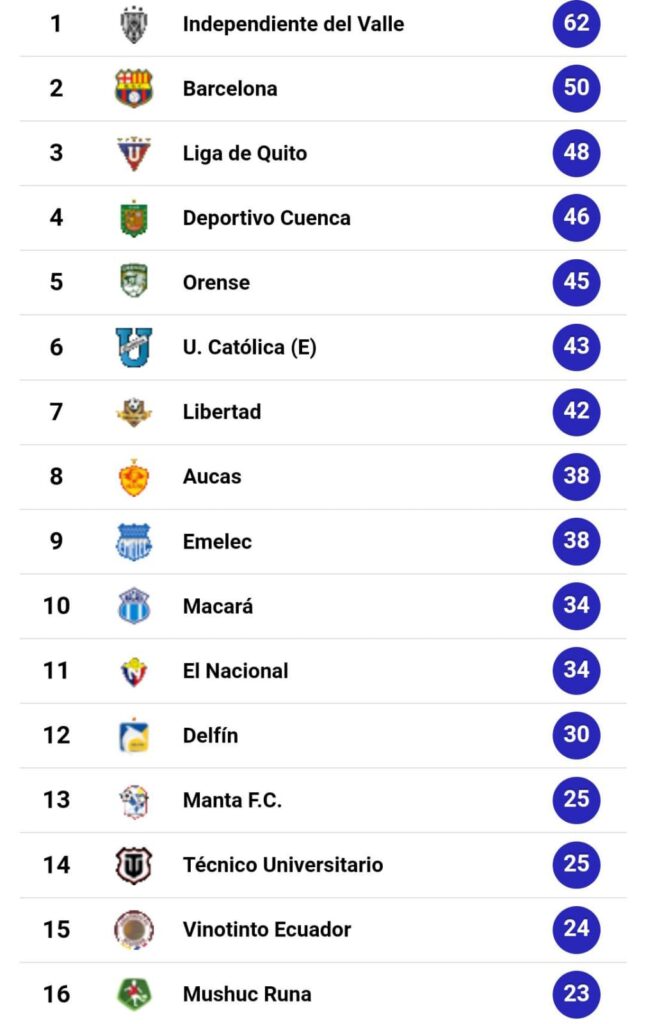The image size is (646, 1024).
Task: Click the U. Católica blue U logo
Action: click(x=134, y=347)
